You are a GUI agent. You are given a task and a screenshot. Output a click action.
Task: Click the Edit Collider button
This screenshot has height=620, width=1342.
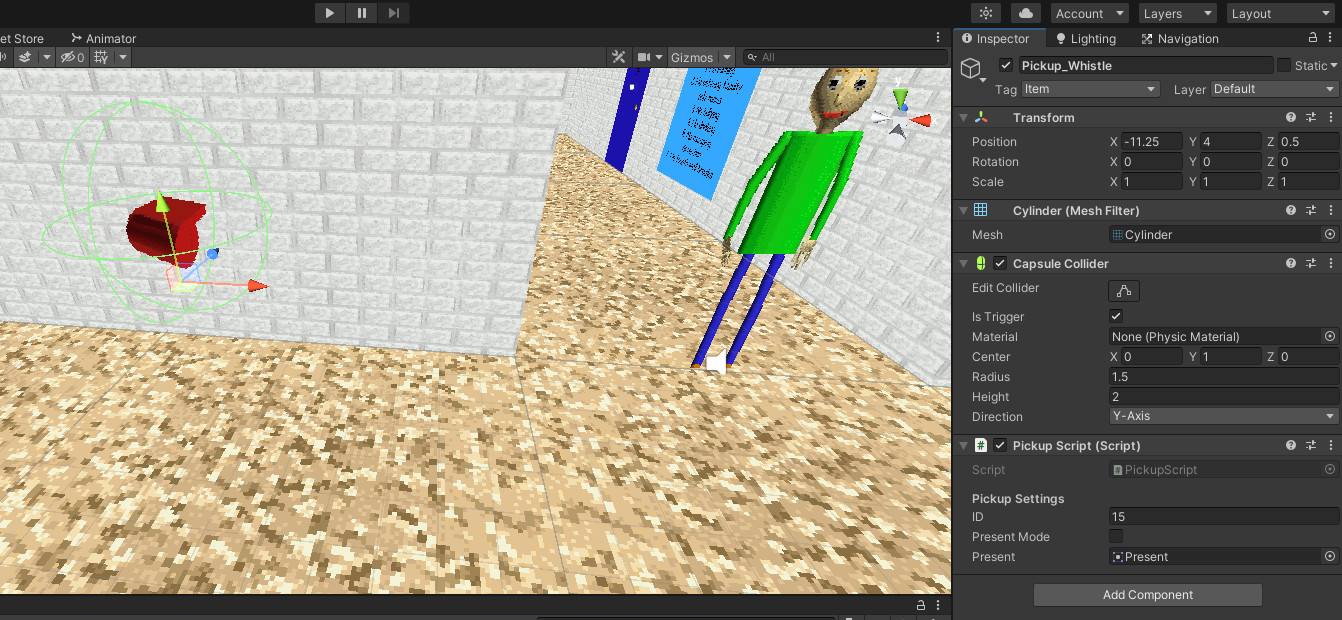(x=1123, y=290)
